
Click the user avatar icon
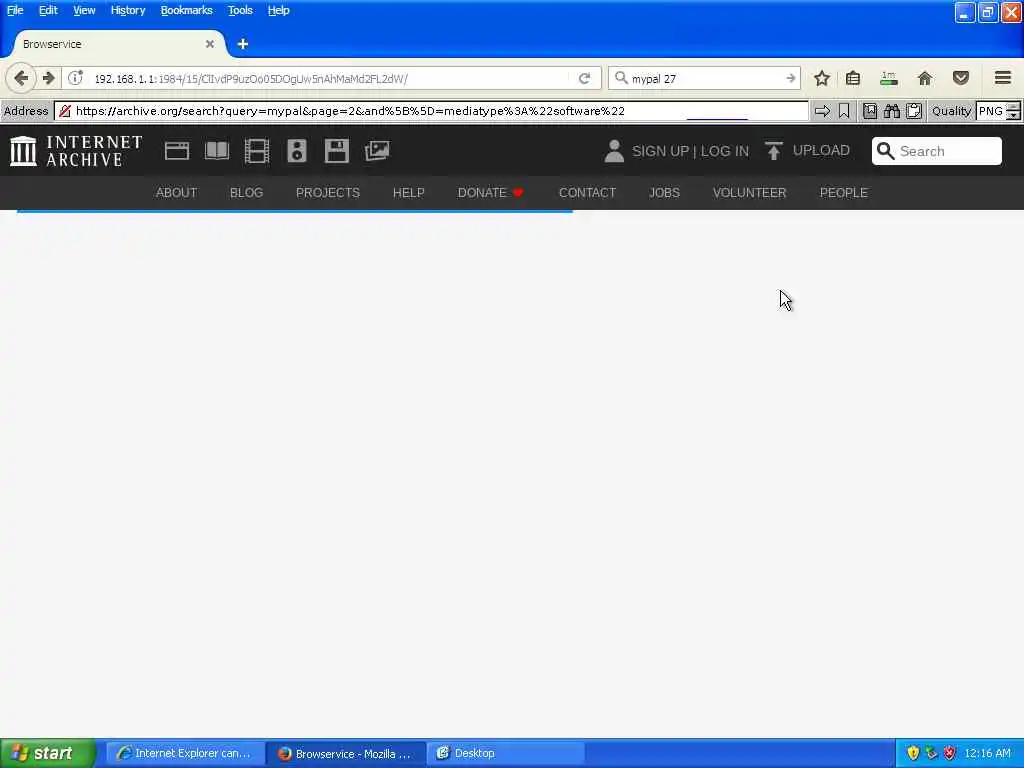pyautogui.click(x=614, y=151)
